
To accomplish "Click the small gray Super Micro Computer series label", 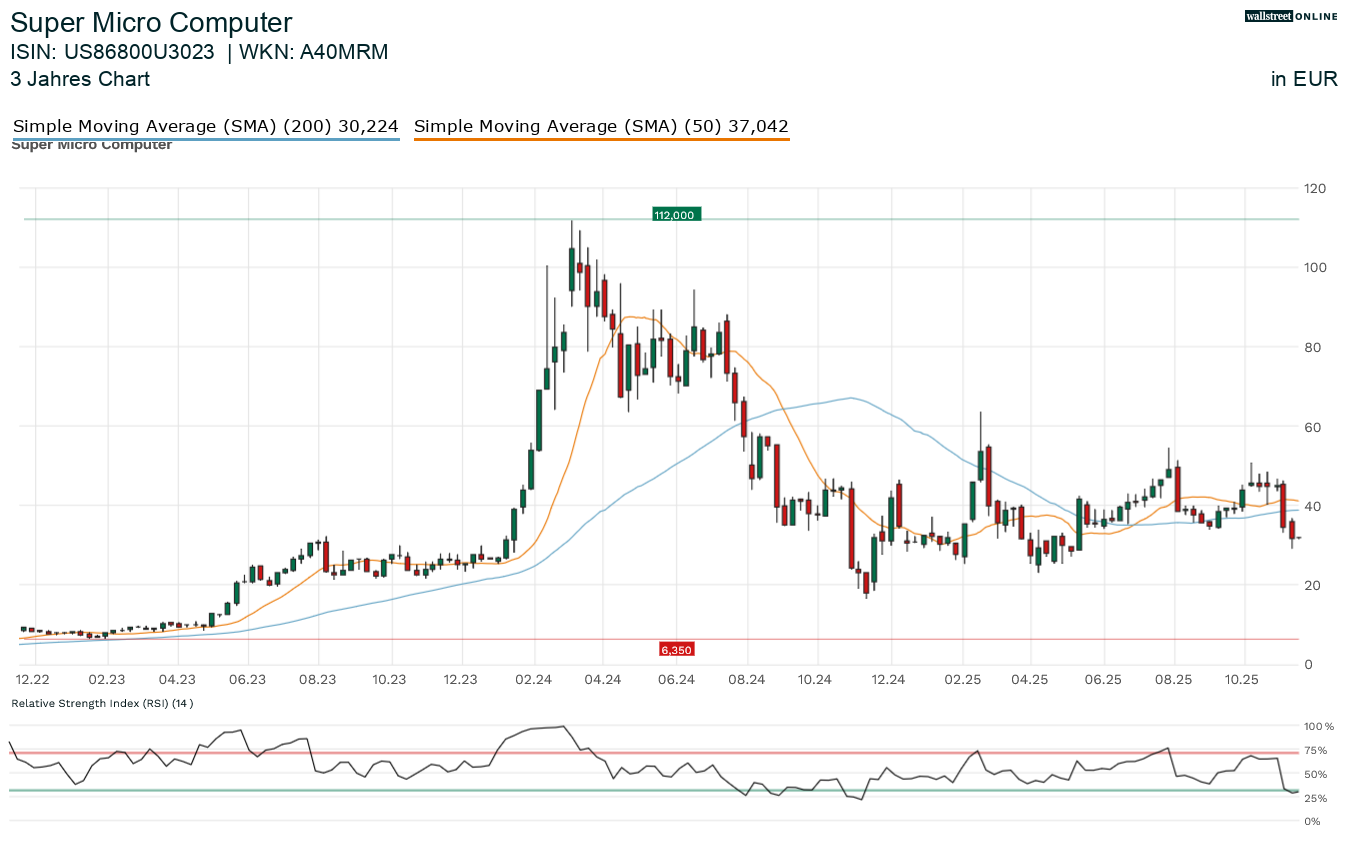I will pos(91,146).
